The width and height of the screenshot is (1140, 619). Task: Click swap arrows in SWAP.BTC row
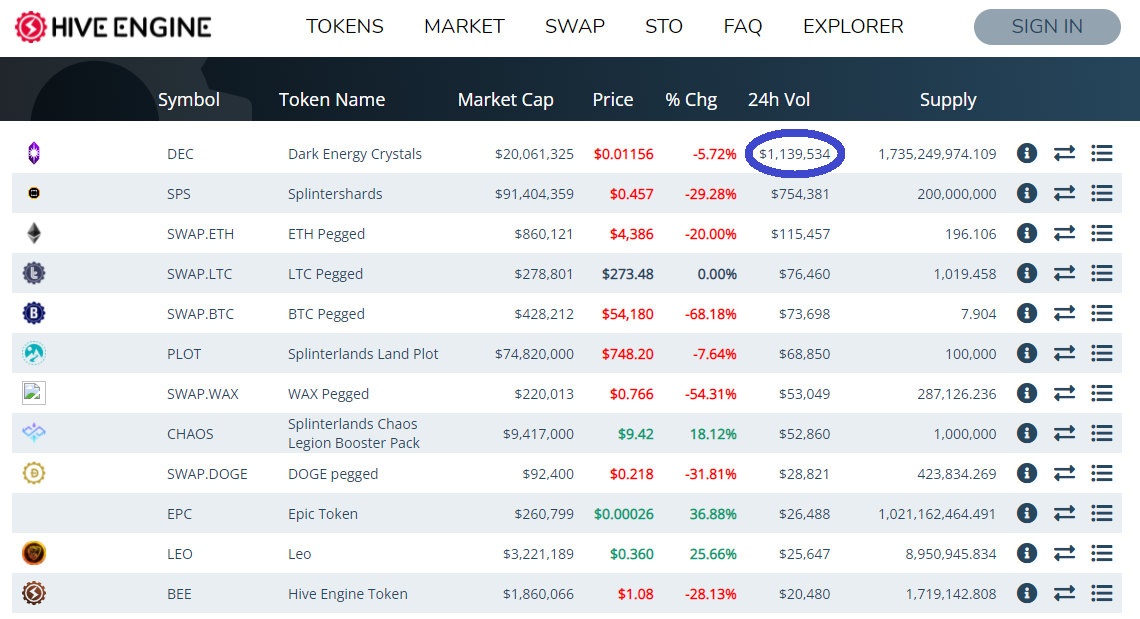click(1064, 314)
